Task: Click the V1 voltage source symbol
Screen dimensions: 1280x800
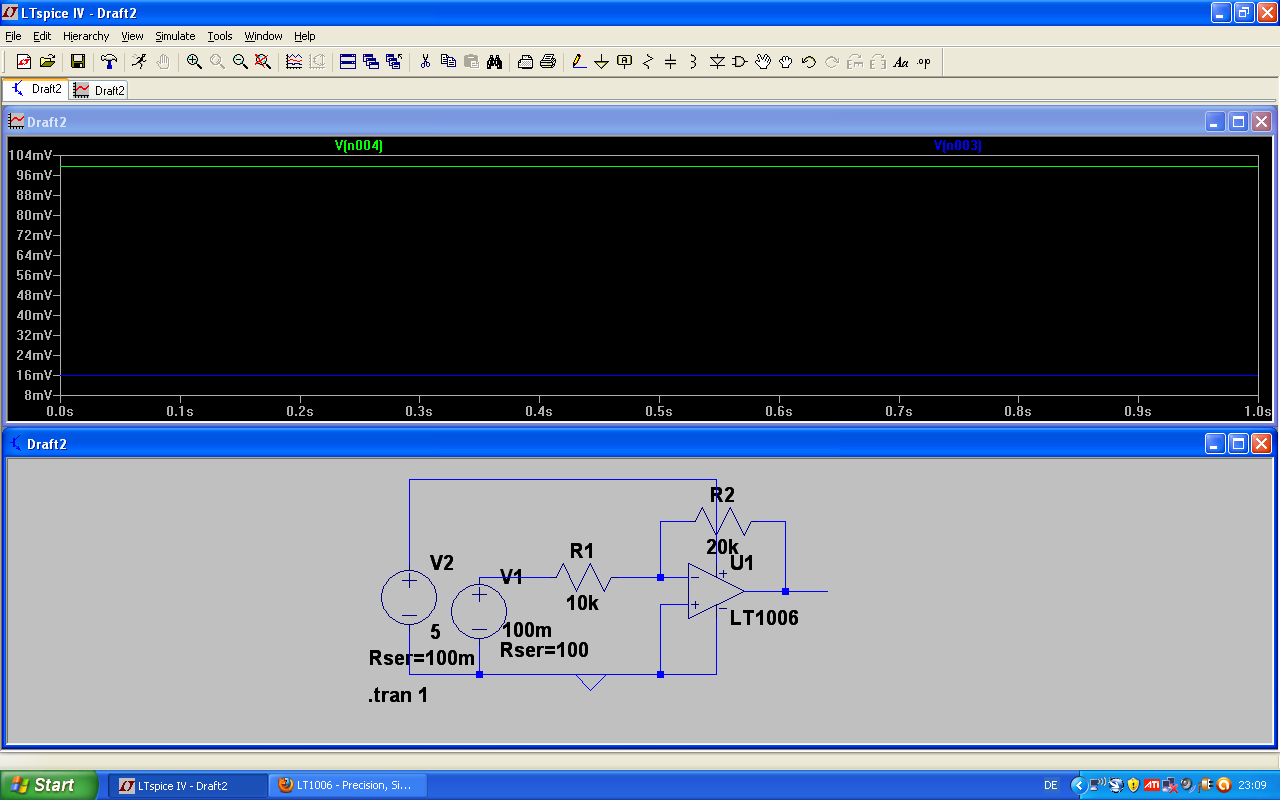Action: (x=479, y=611)
